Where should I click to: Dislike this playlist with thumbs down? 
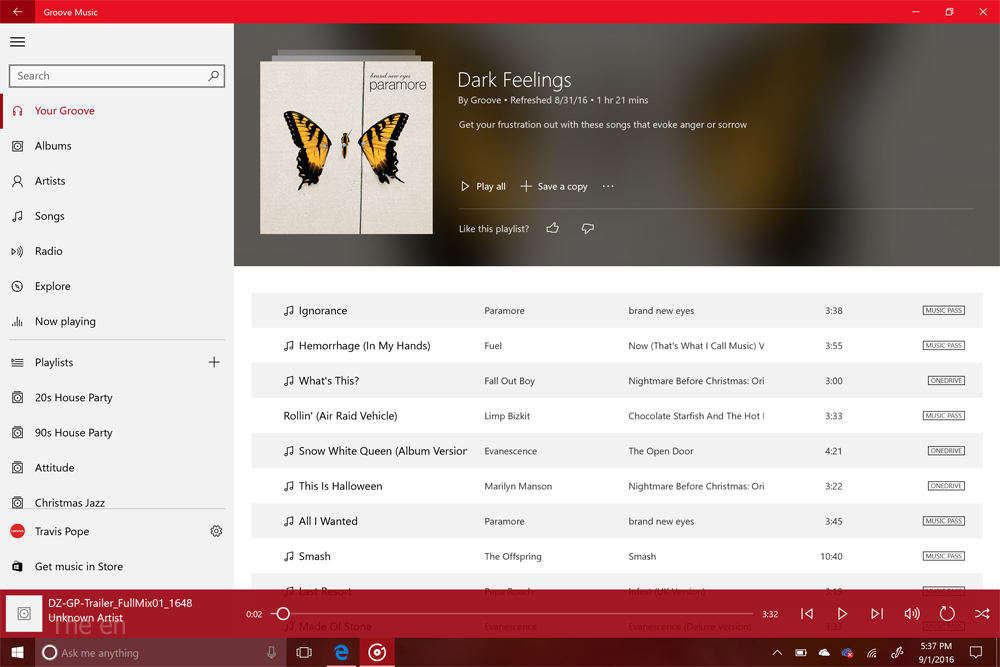pos(587,228)
